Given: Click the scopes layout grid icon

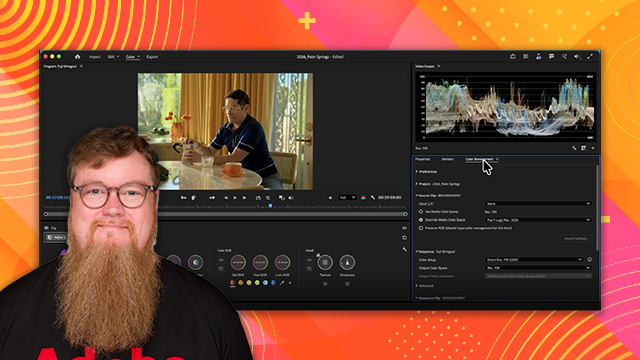Looking at the screenshot, I should pos(584,148).
